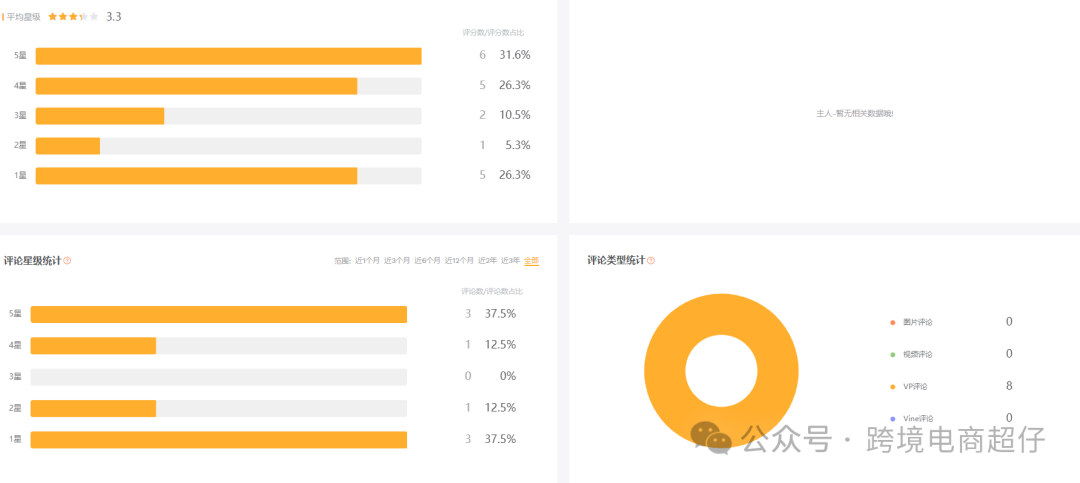This screenshot has width=1080, height=483.
Task: Choose the 近3年 time range
Action: point(510,261)
